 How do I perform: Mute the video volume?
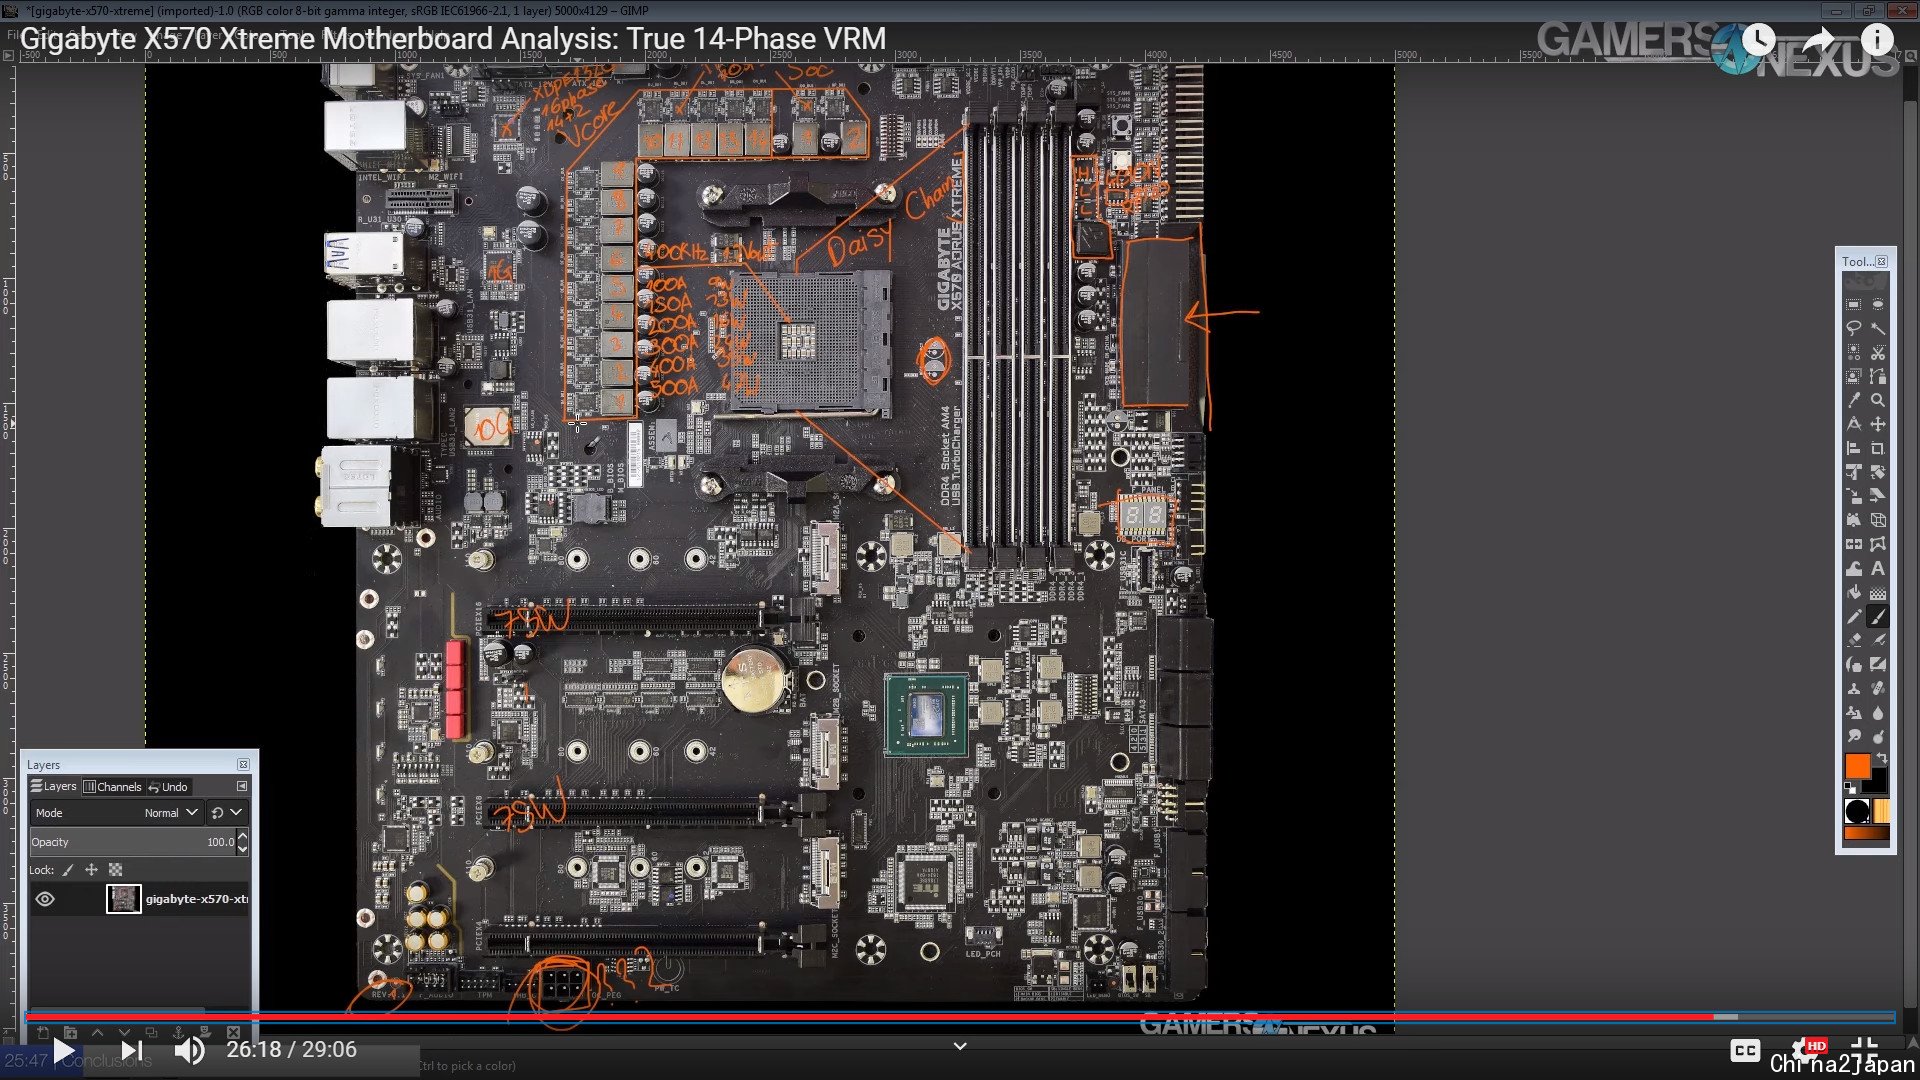189,1050
